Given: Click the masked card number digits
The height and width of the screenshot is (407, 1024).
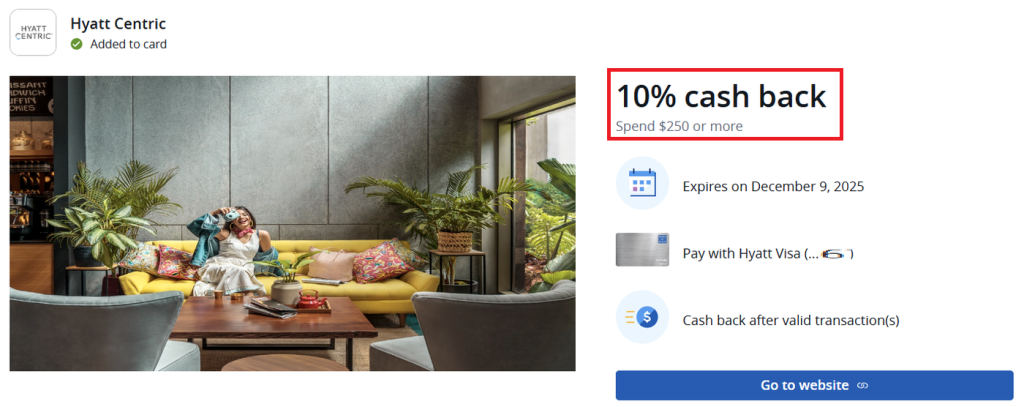Looking at the screenshot, I should pos(837,253).
